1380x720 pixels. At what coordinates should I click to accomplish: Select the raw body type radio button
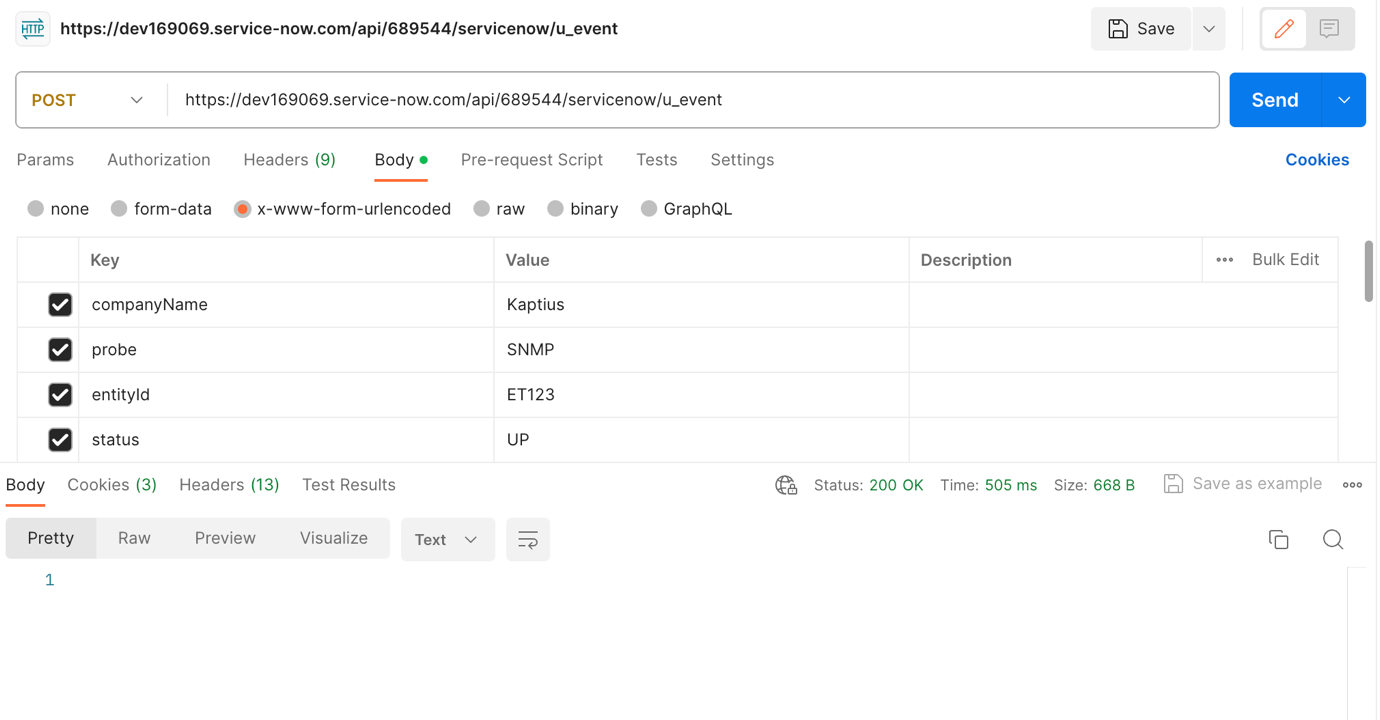pos(481,208)
